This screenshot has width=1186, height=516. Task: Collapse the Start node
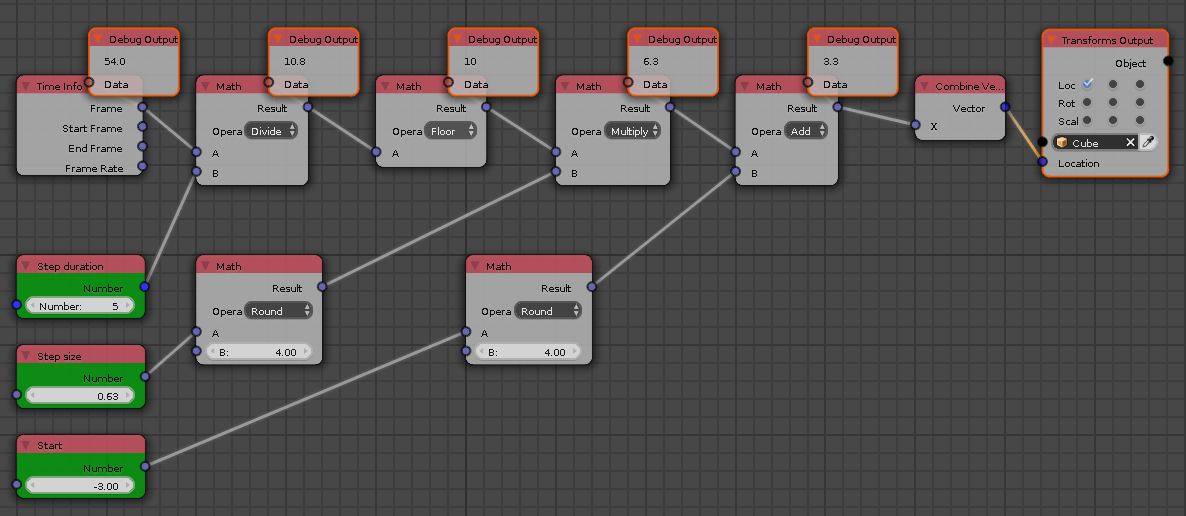point(26,446)
